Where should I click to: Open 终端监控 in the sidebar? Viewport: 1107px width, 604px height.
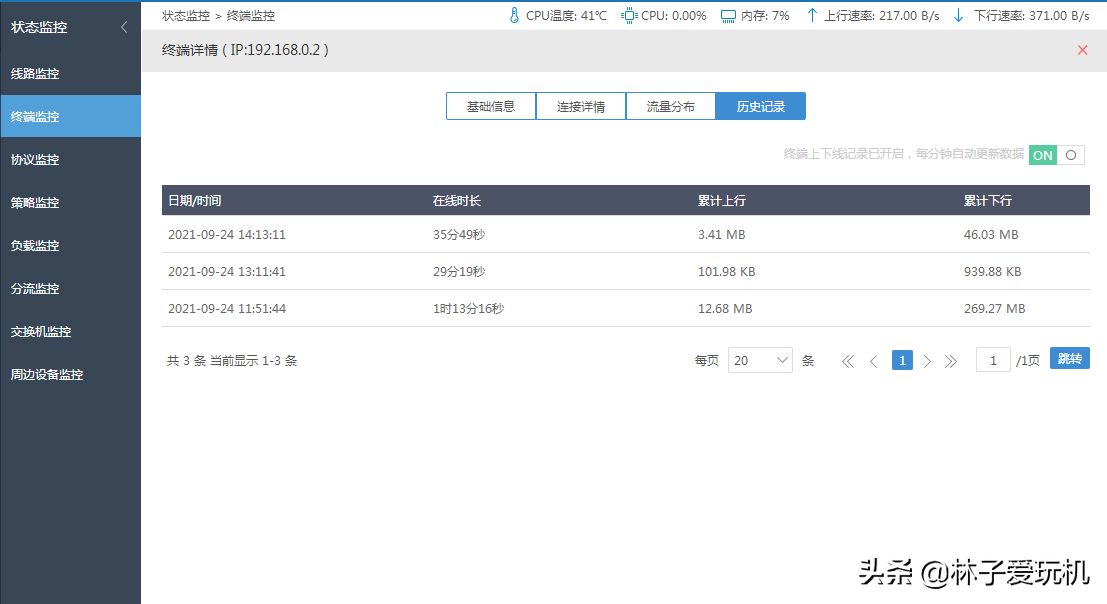pyautogui.click(x=71, y=116)
